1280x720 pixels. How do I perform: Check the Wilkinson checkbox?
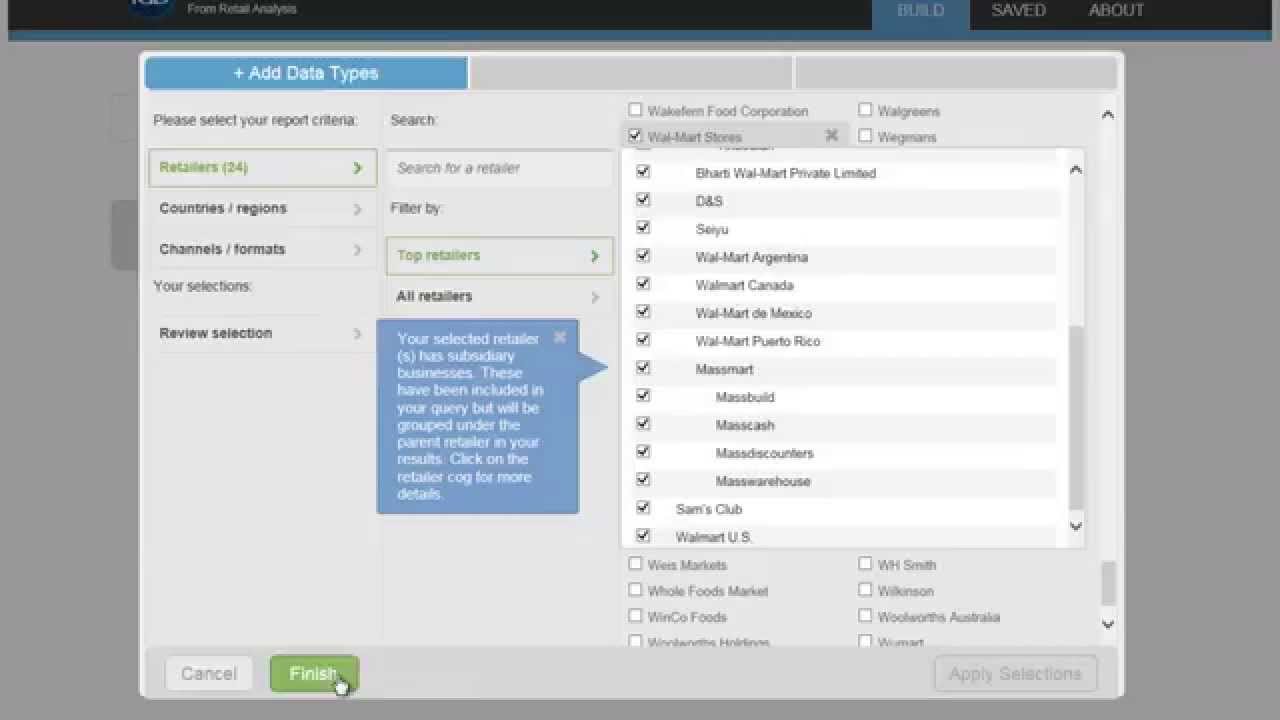865,589
